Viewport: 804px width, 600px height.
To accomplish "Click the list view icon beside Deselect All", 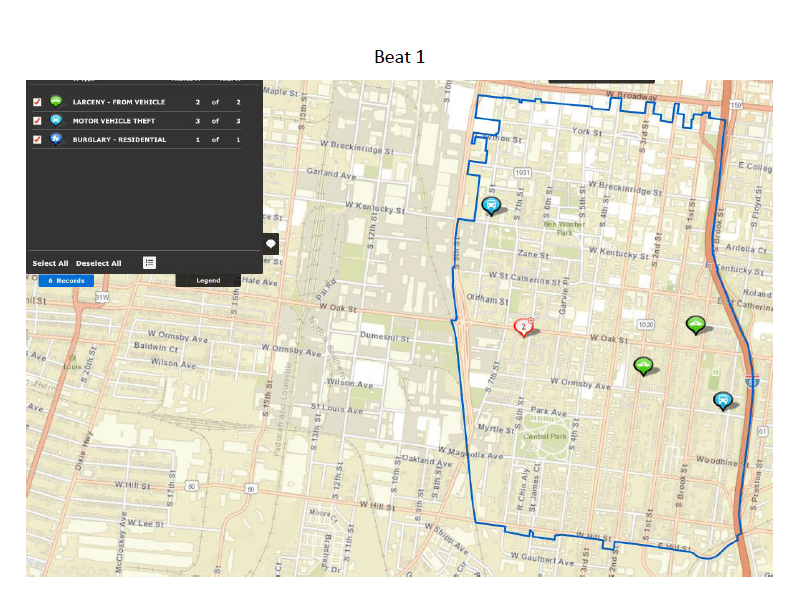I will pyautogui.click(x=149, y=263).
